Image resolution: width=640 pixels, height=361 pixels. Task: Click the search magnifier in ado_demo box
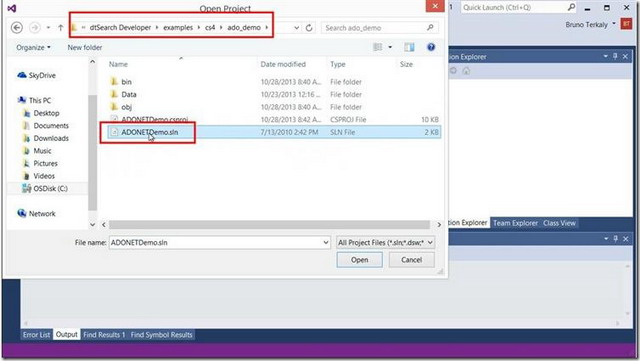pos(430,27)
